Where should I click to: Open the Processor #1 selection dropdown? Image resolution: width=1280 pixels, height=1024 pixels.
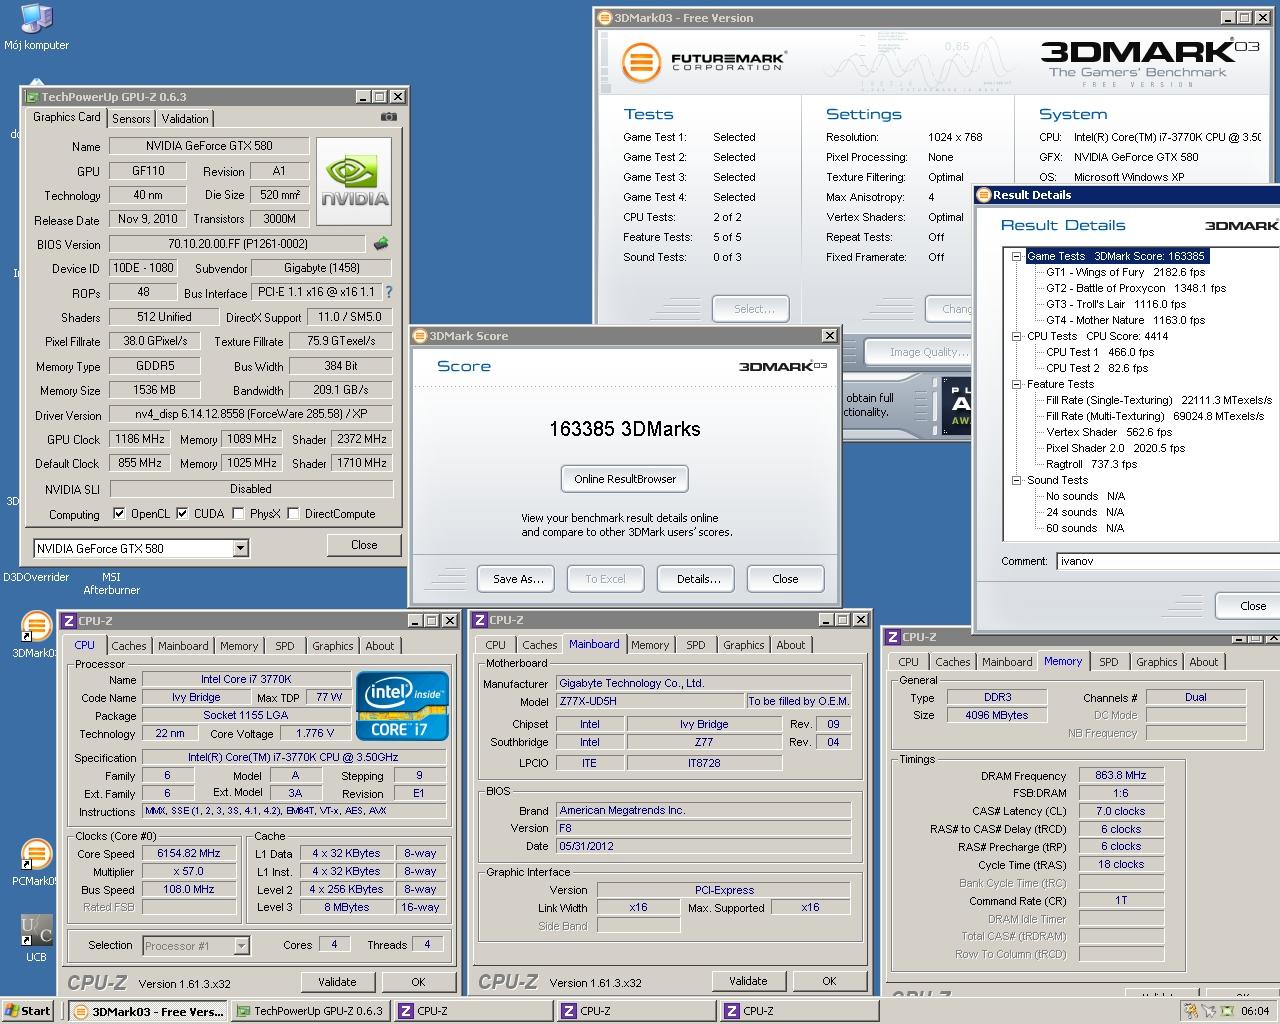[x=241, y=945]
